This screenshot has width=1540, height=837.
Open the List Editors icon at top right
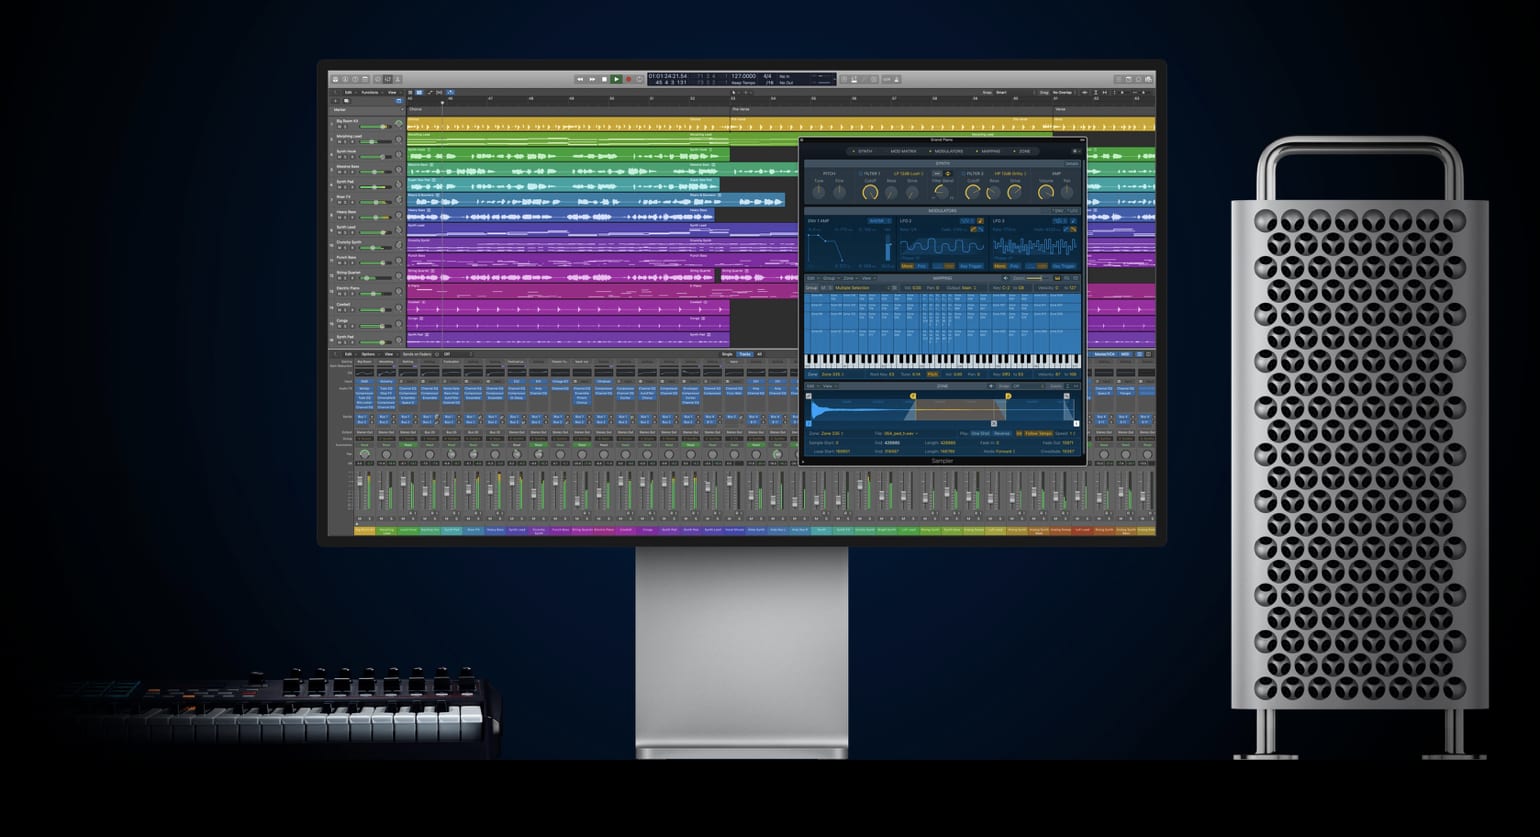1119,79
